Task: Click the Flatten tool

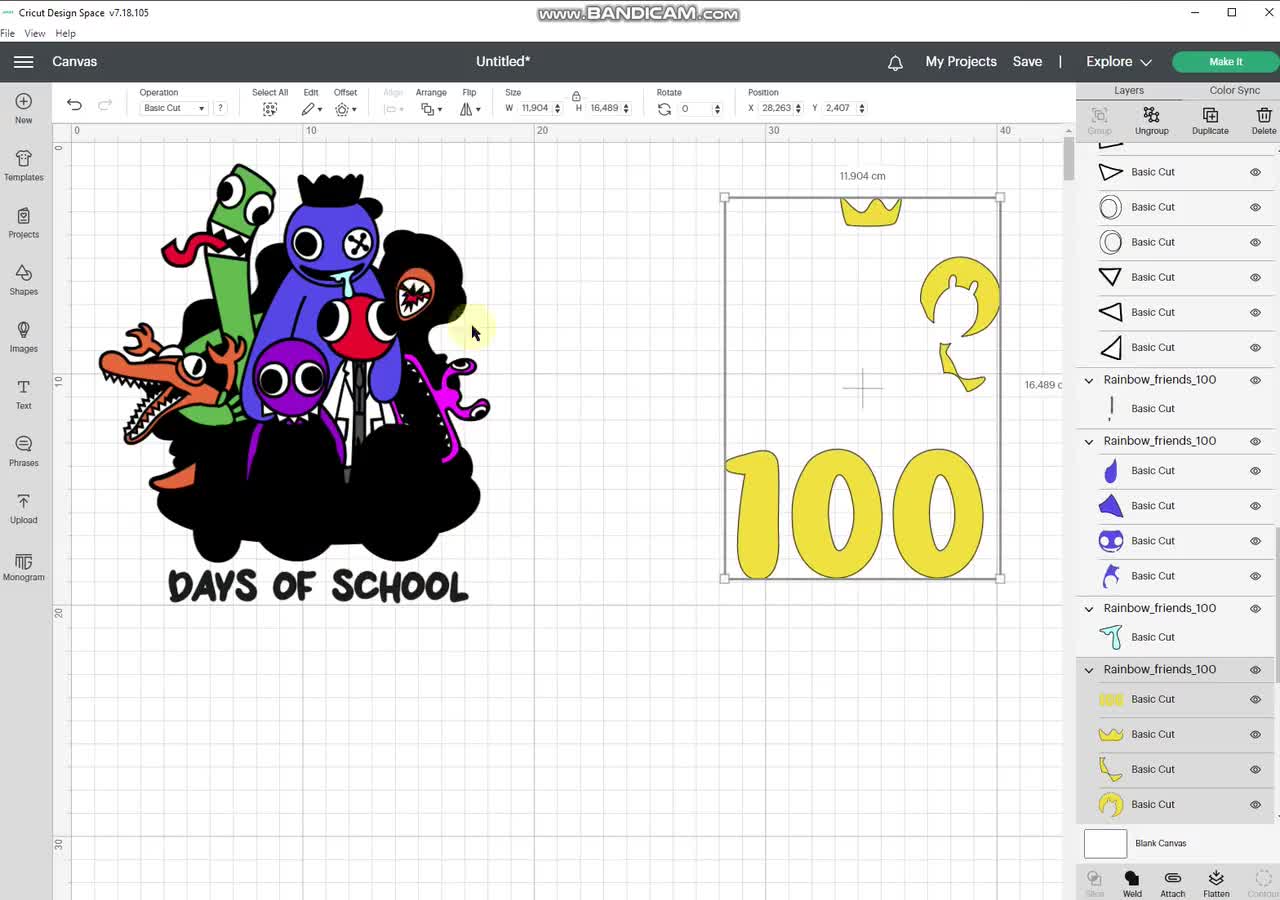Action: tap(1216, 883)
